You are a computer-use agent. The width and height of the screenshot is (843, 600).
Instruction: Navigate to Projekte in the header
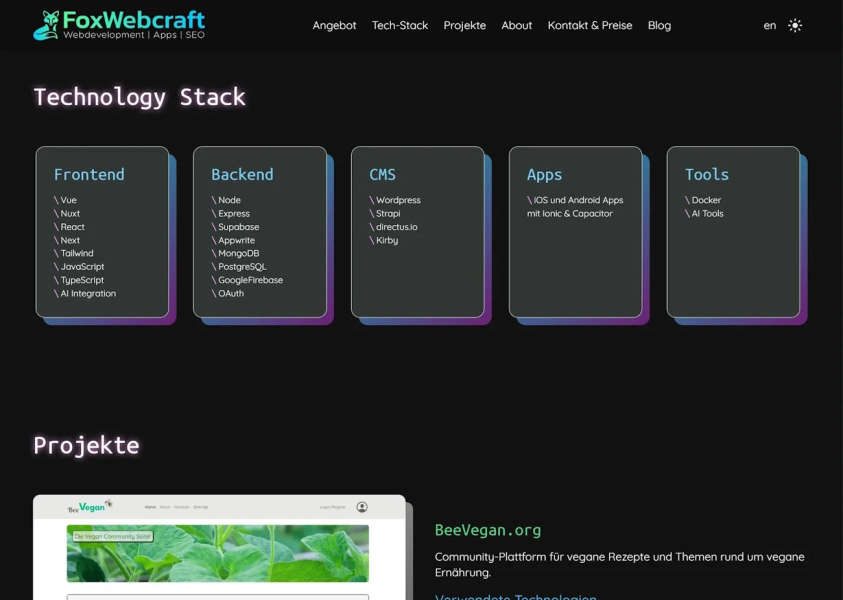[465, 26]
